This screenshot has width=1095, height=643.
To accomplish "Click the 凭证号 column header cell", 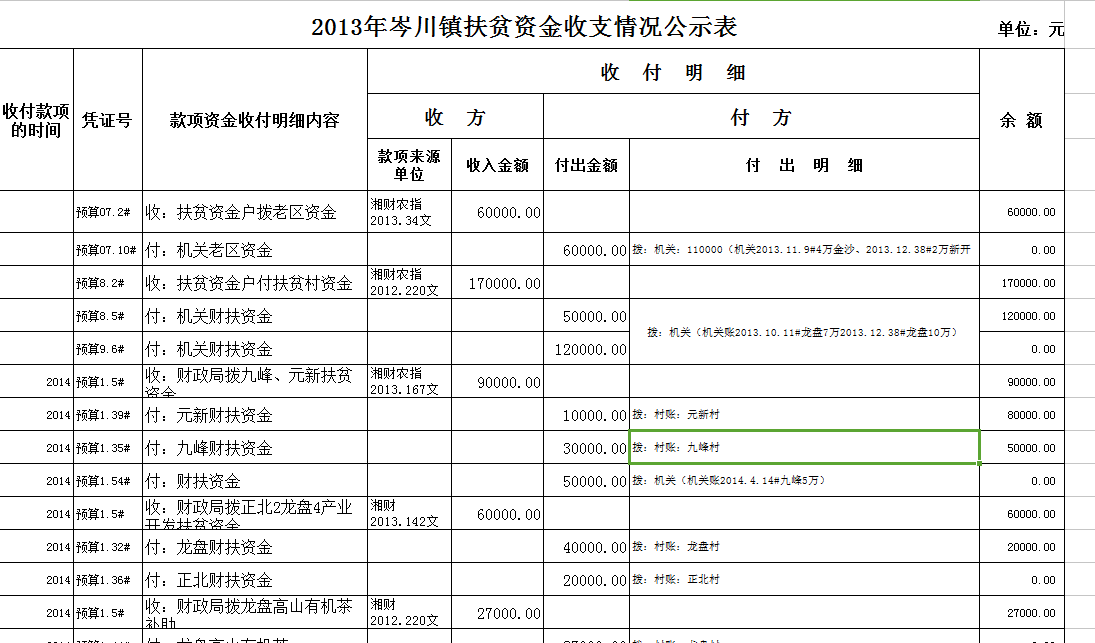I will (107, 120).
